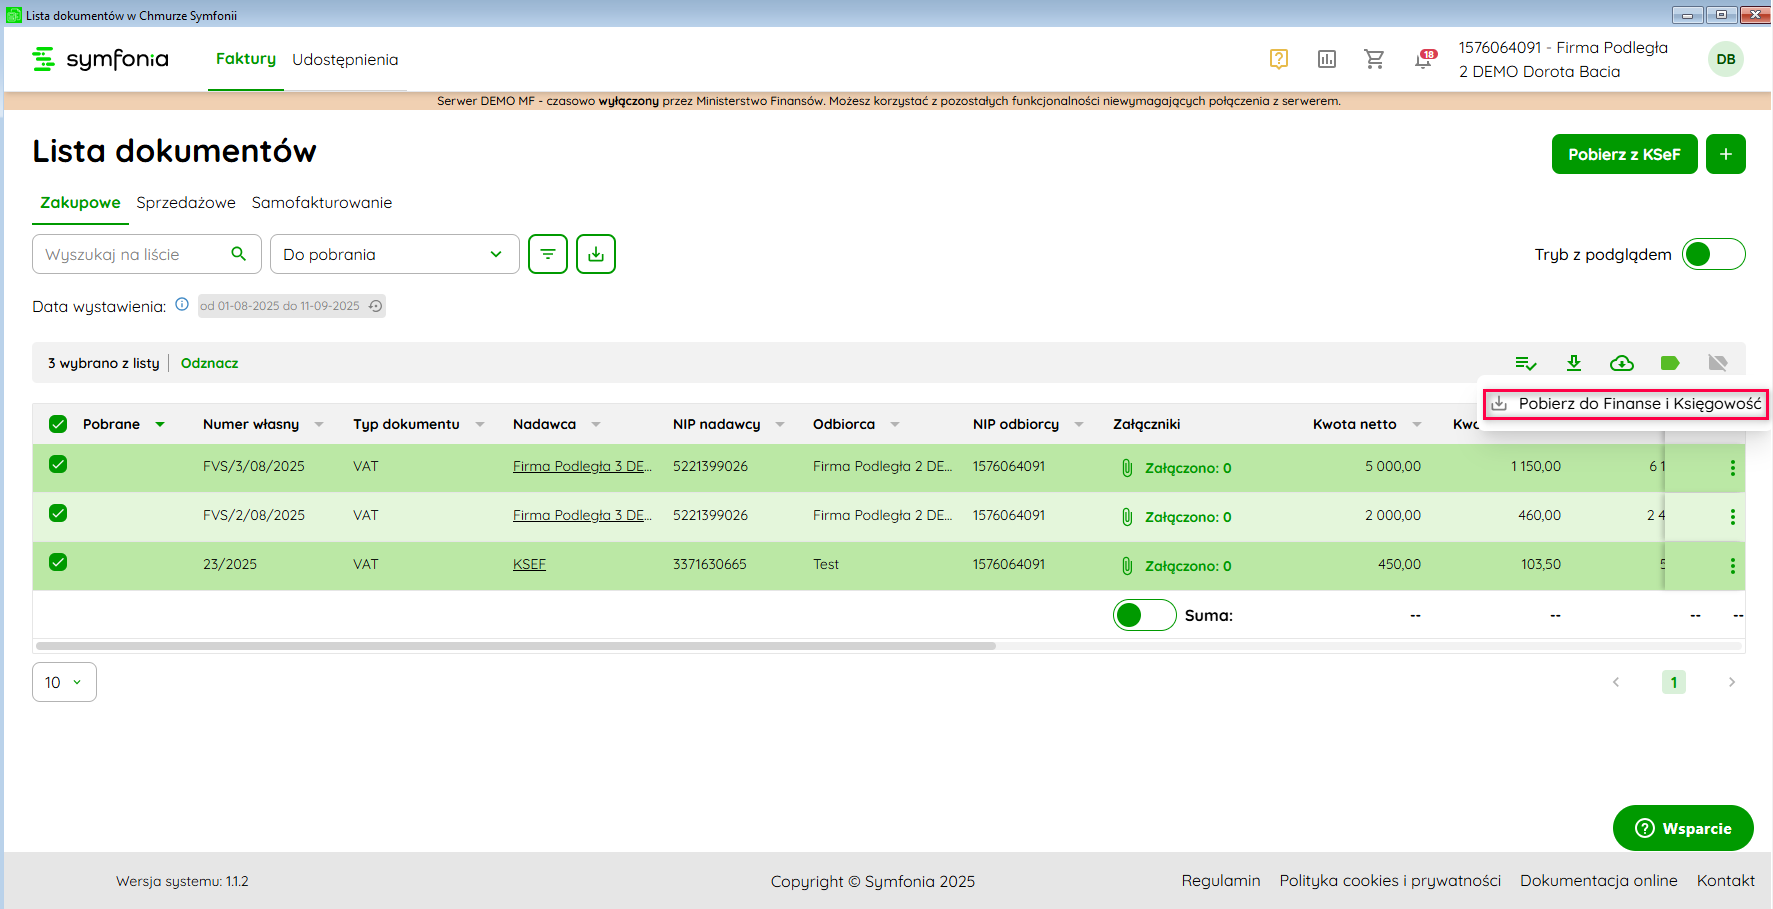Viewport: 1773px width, 909px height.
Task: Open the reports chart icon in header
Action: tap(1326, 59)
